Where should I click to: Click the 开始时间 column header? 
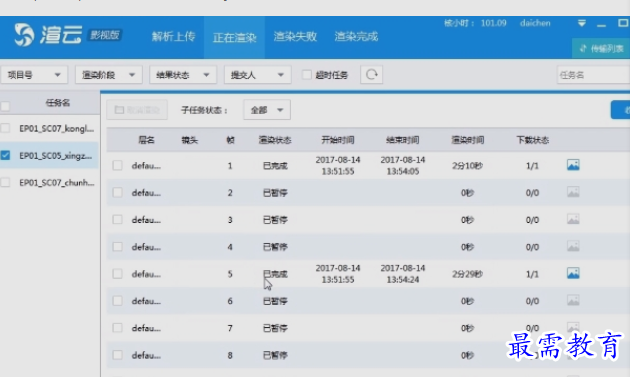(x=338, y=140)
